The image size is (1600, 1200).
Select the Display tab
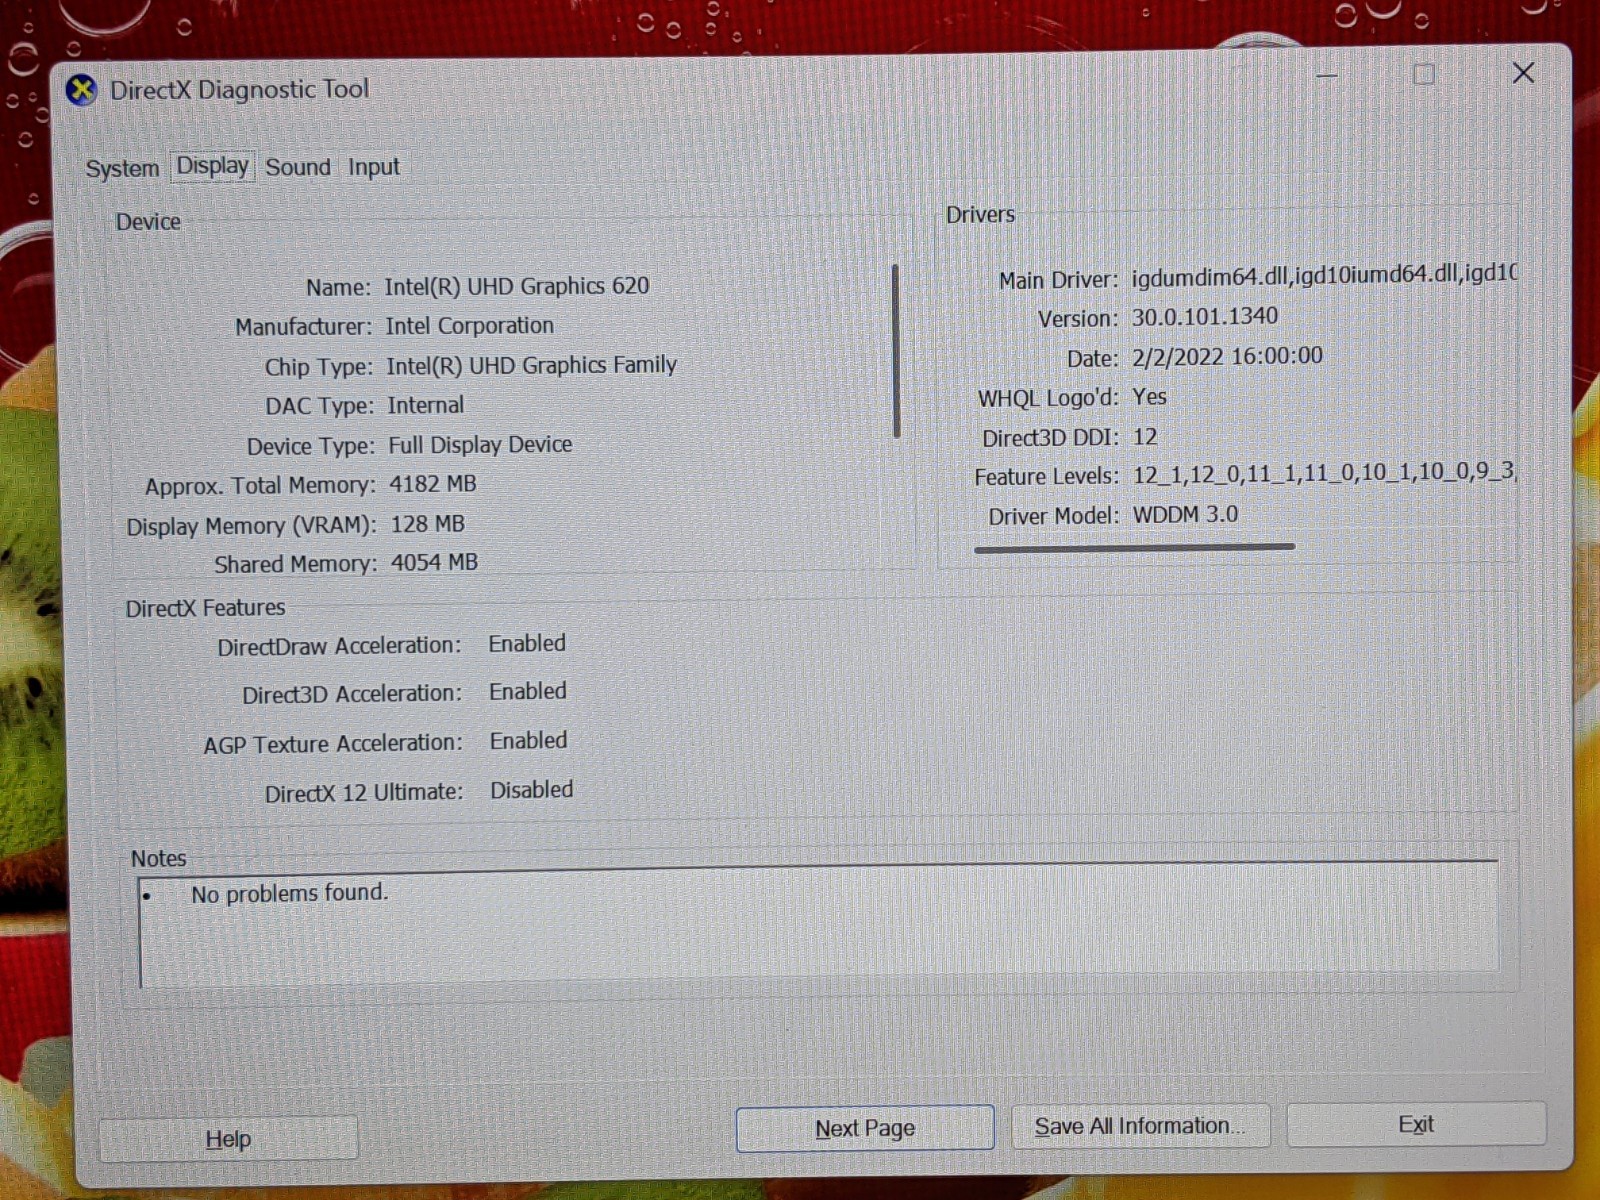click(x=212, y=166)
